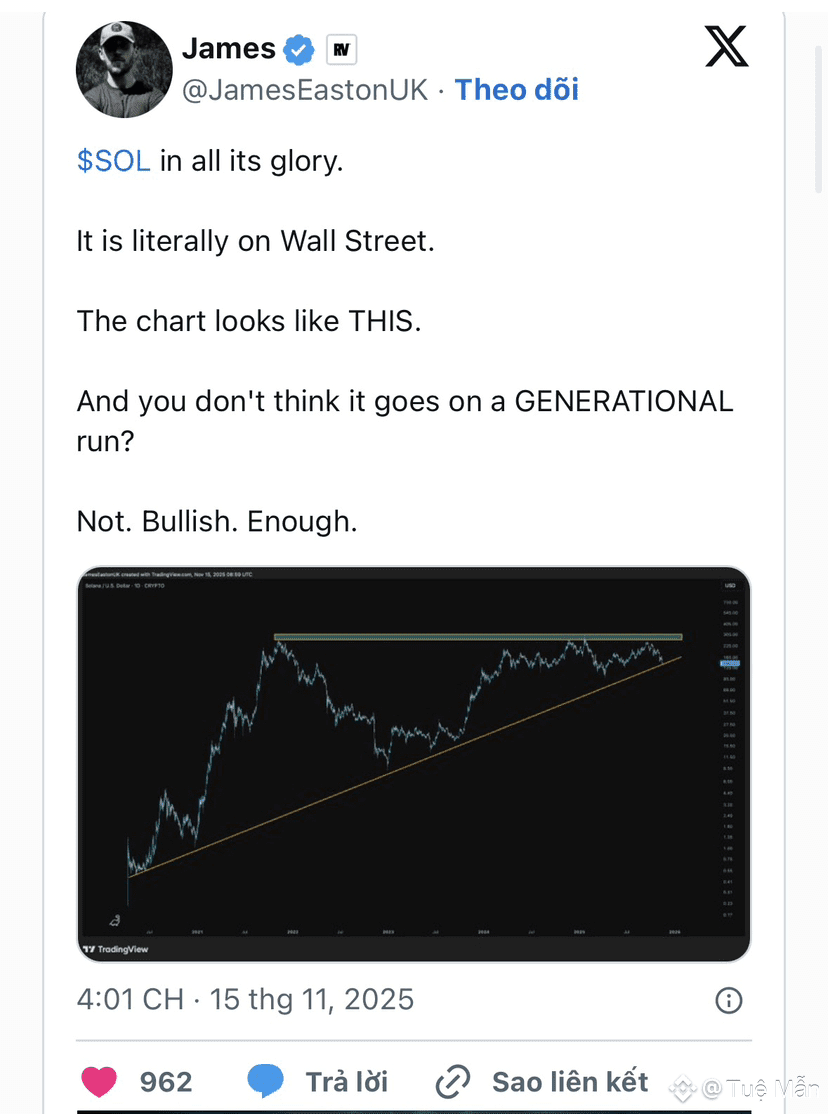Open the X logo
Screen dimensions: 828x1114
726,46
